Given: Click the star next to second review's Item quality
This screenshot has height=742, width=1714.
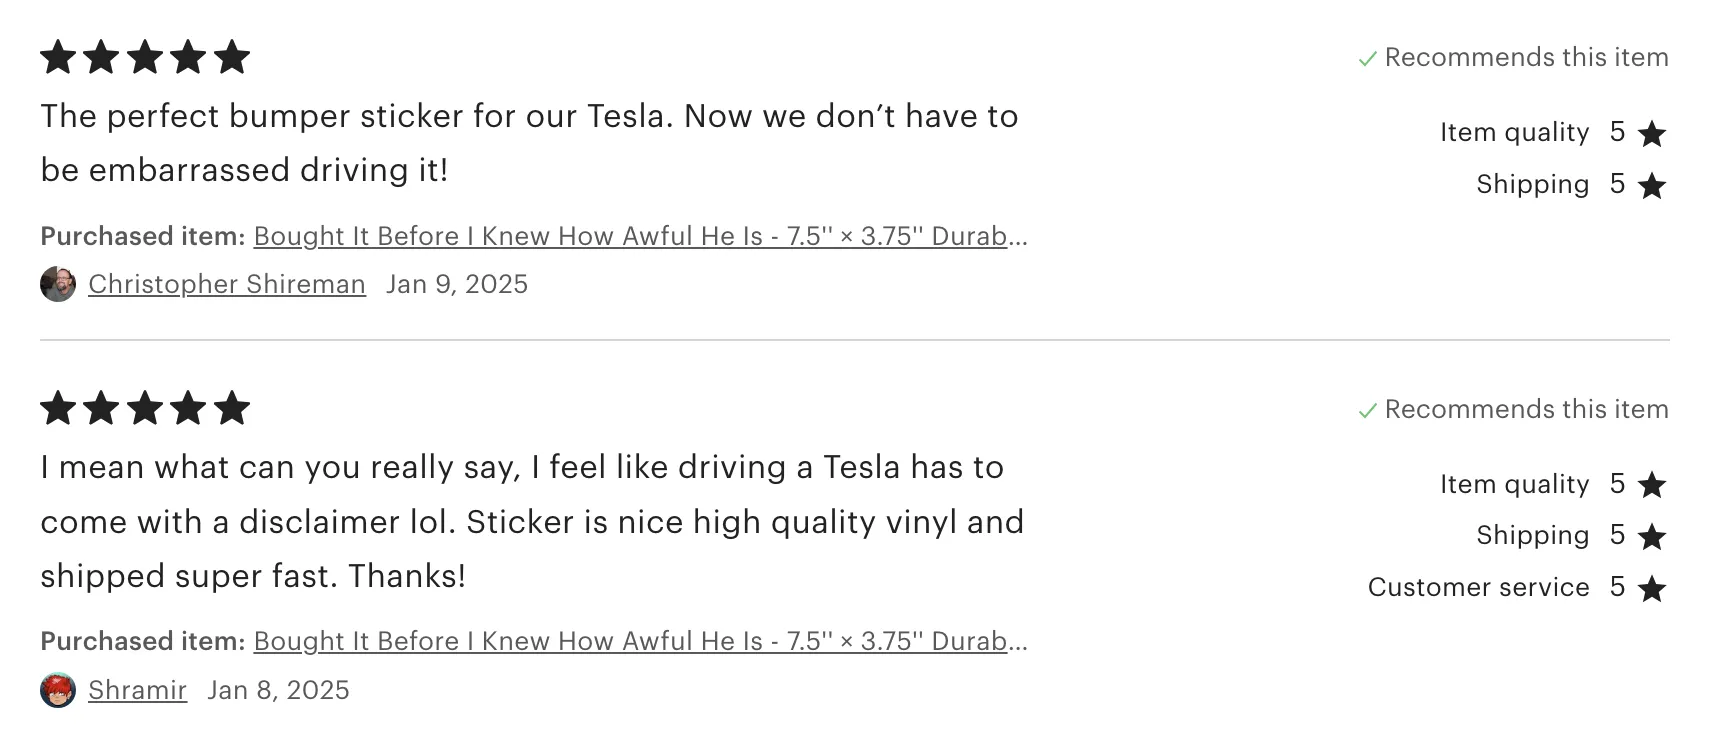Looking at the screenshot, I should 1652,485.
